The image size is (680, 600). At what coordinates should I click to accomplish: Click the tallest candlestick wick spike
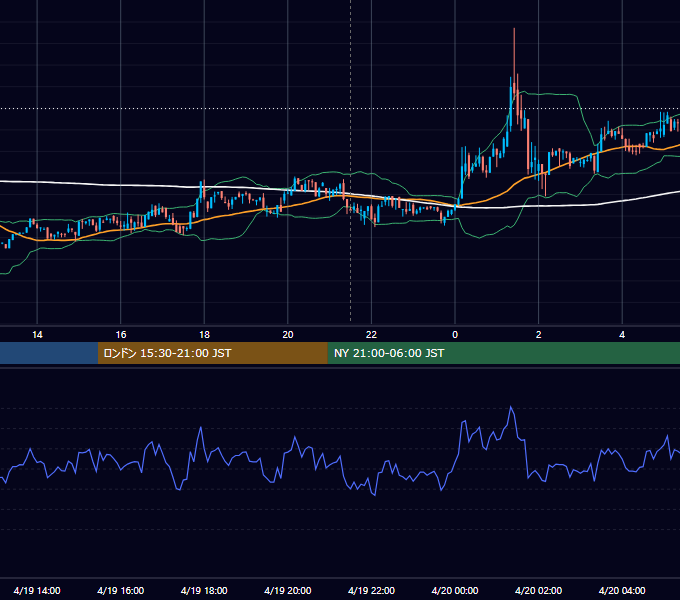coord(514,56)
